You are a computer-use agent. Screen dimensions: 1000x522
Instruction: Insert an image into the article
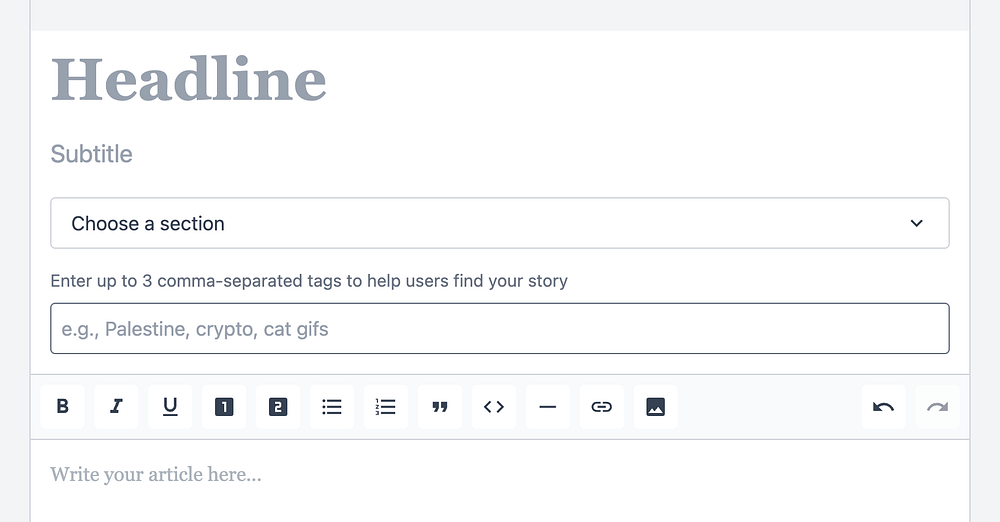coord(656,407)
